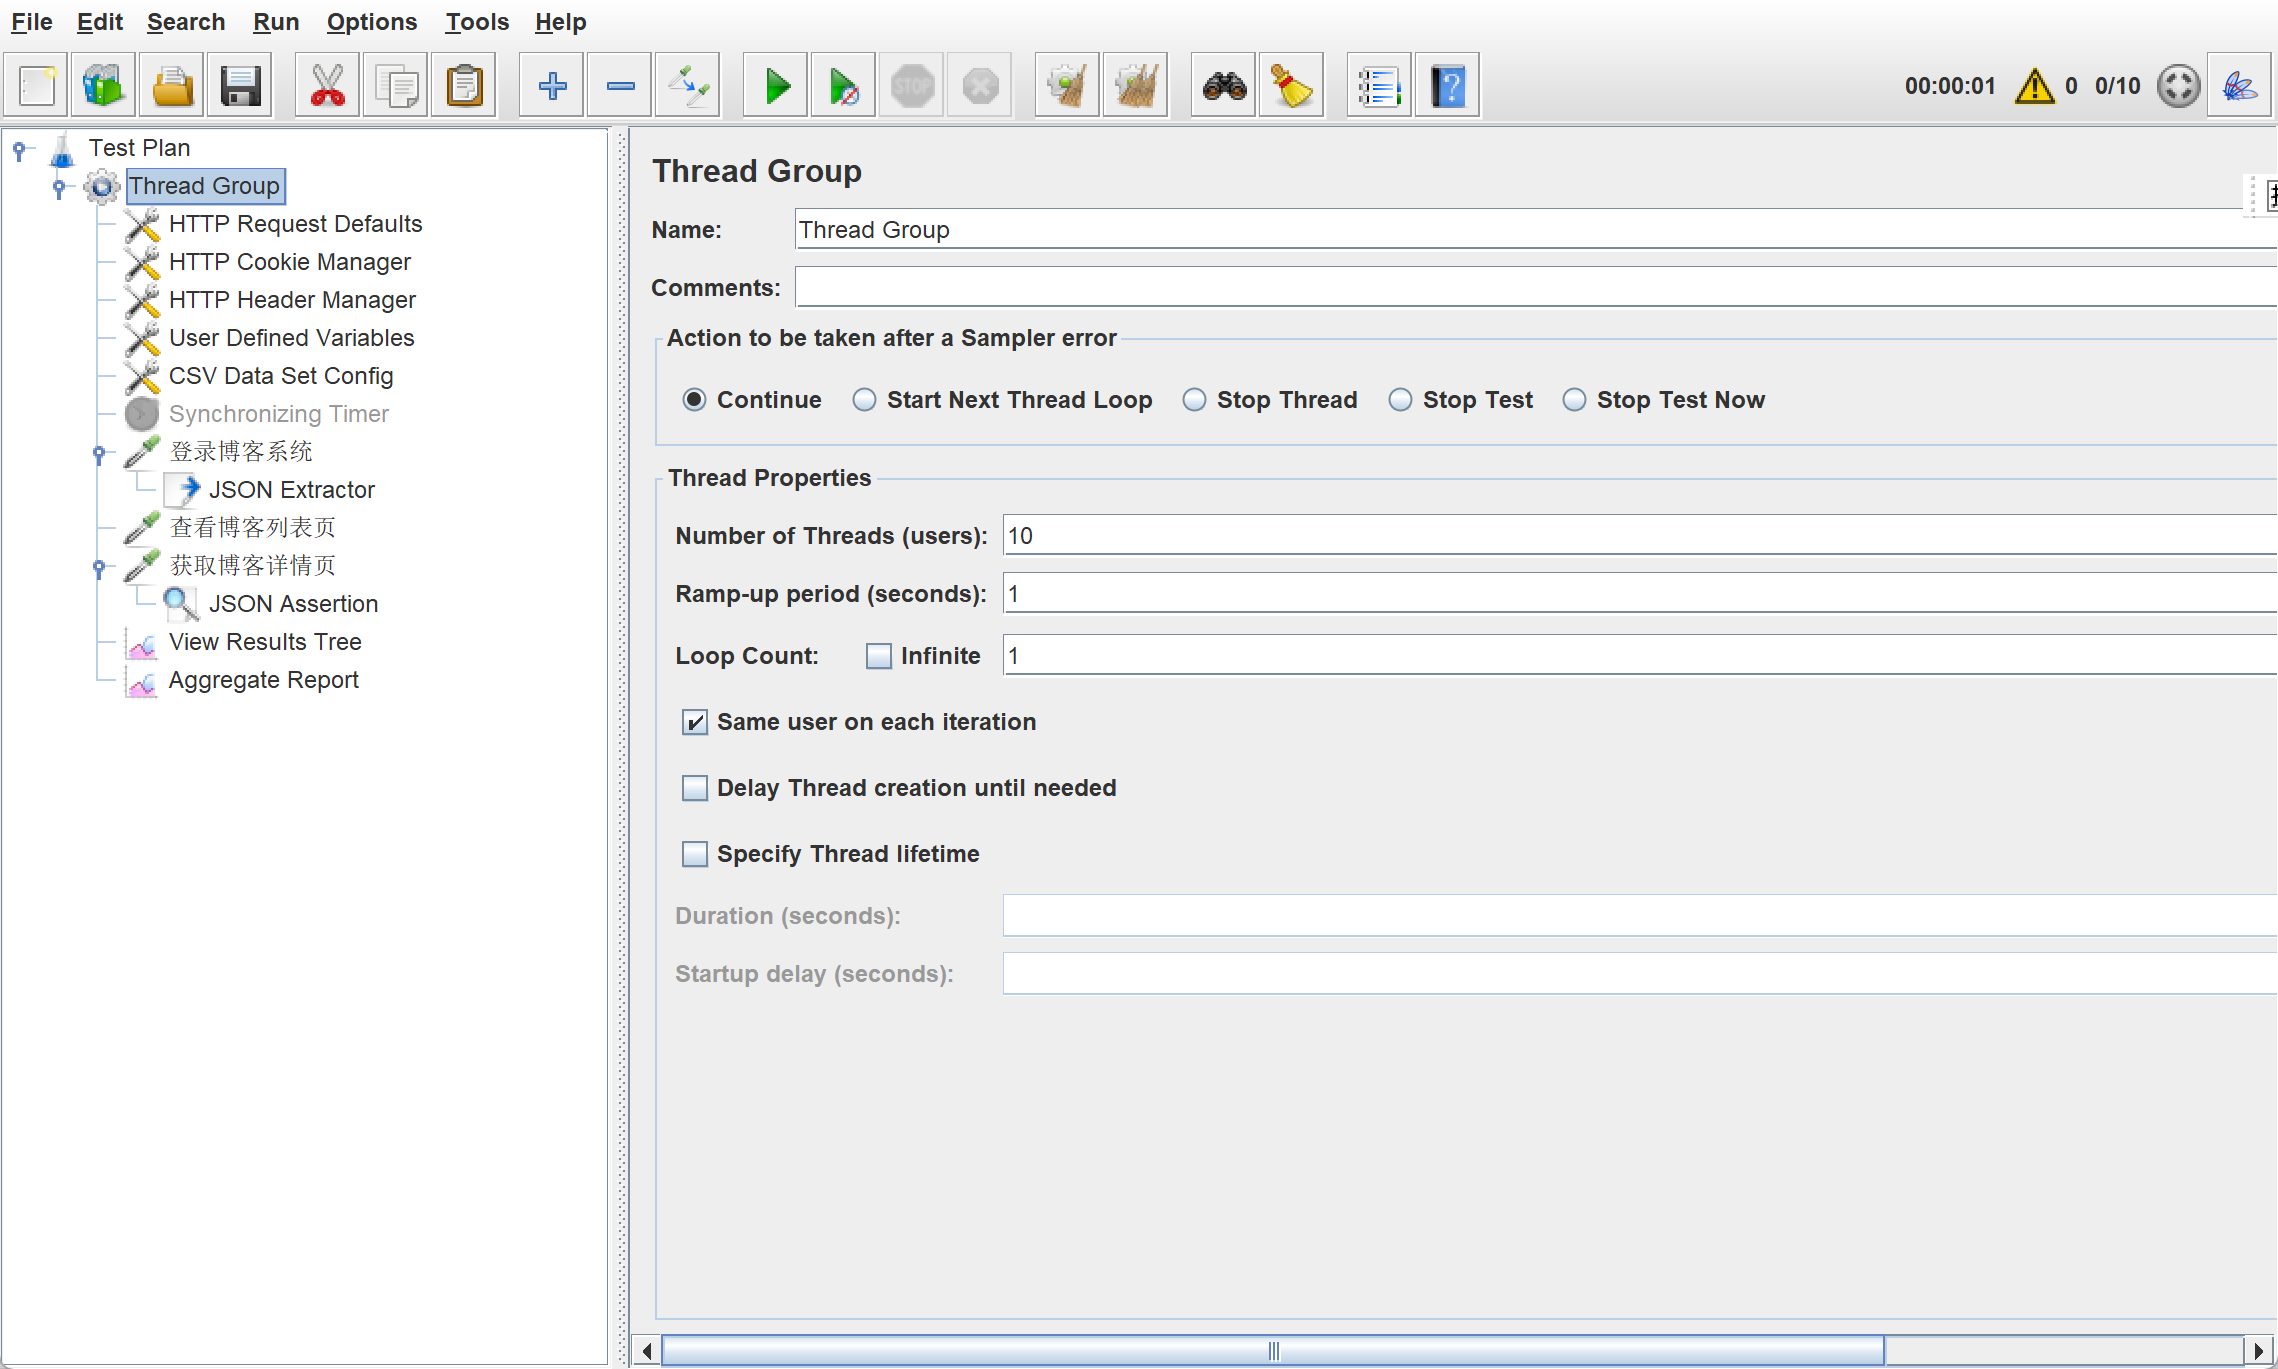The height and width of the screenshot is (1369, 2278).
Task: Click the scissors Cut icon
Action: 327,86
